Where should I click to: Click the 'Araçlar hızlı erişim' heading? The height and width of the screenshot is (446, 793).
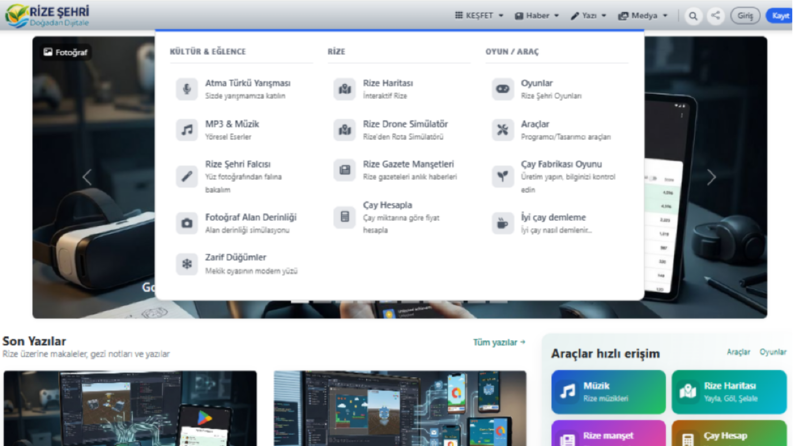tap(605, 353)
